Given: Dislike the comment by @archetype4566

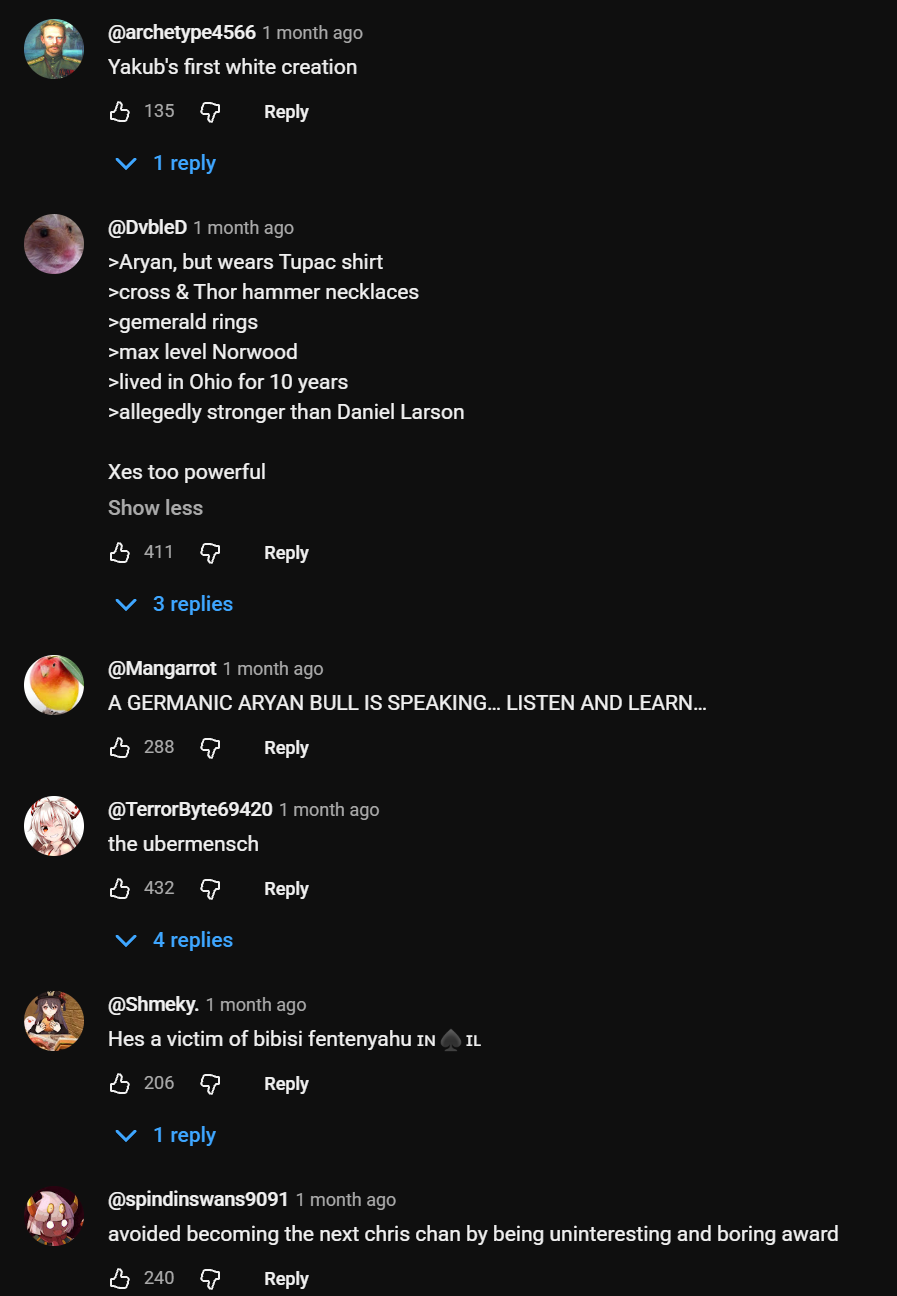Looking at the screenshot, I should [210, 112].
